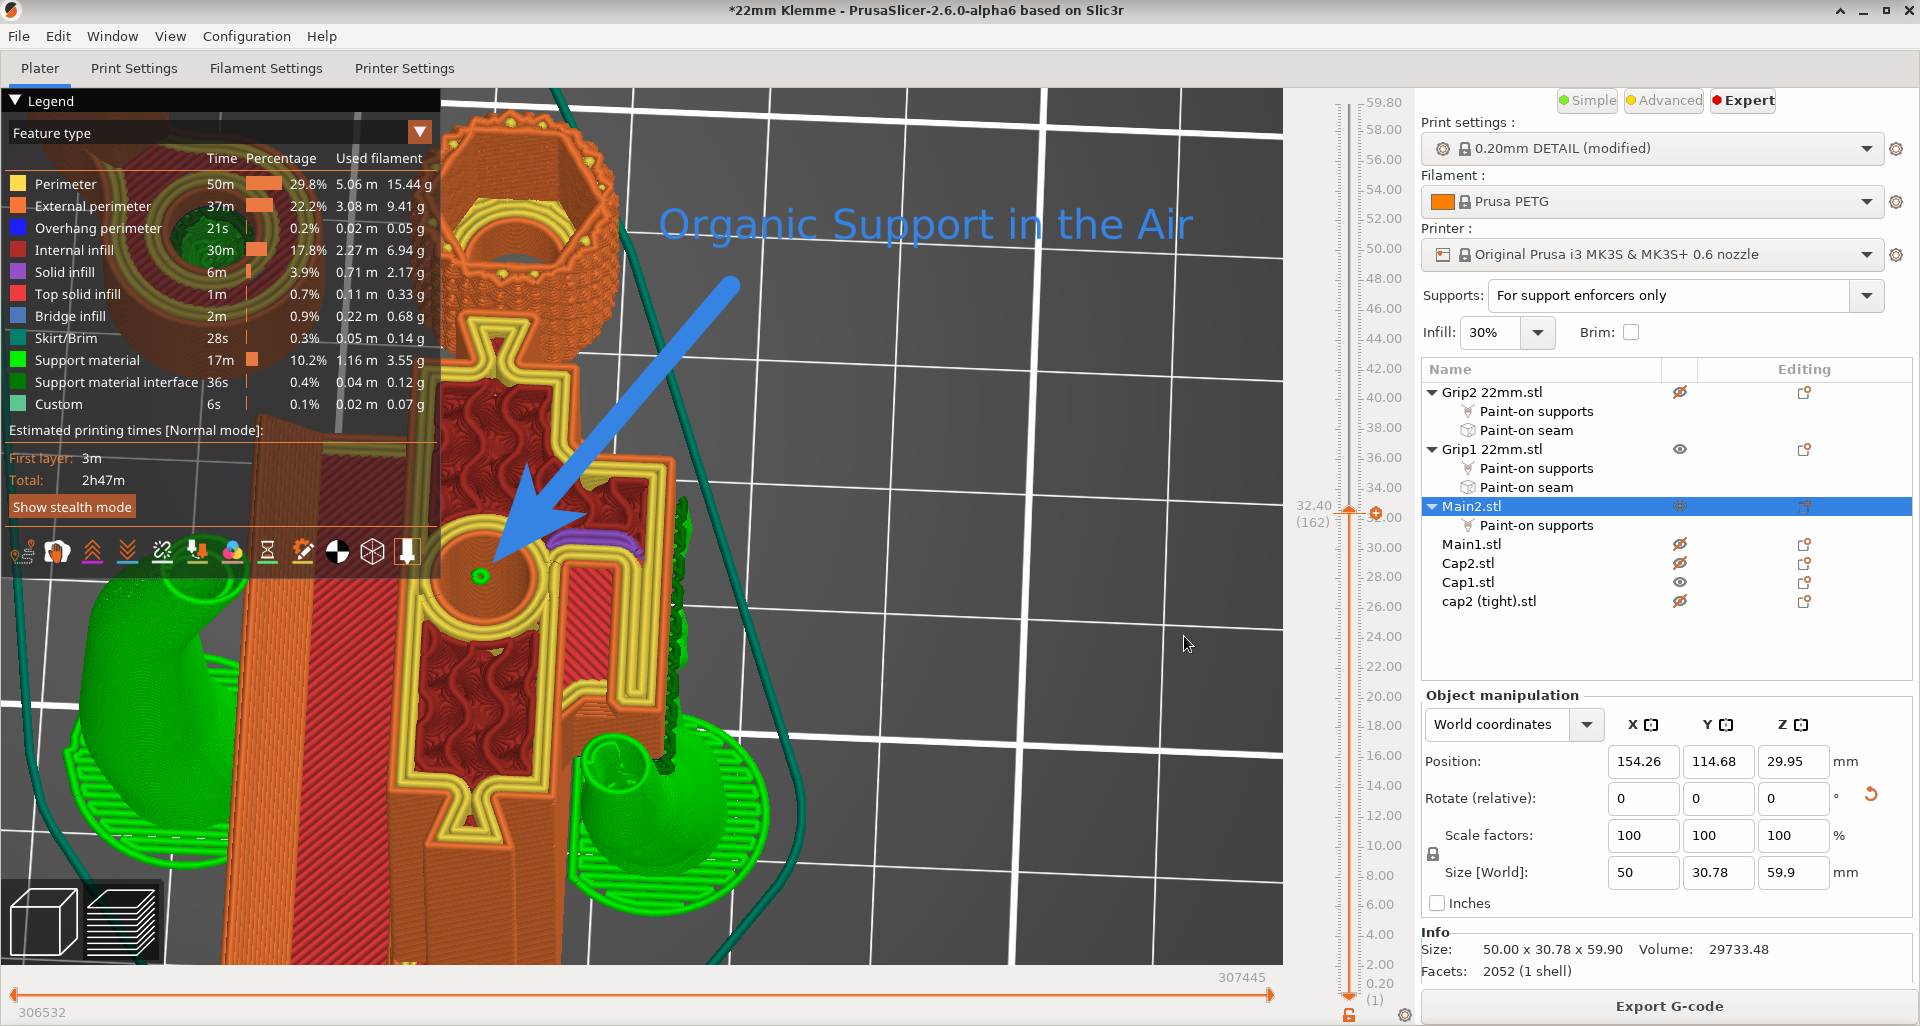Image resolution: width=1920 pixels, height=1026 pixels.
Task: Show hidden Grip2 22mm.stl object
Action: [1680, 393]
